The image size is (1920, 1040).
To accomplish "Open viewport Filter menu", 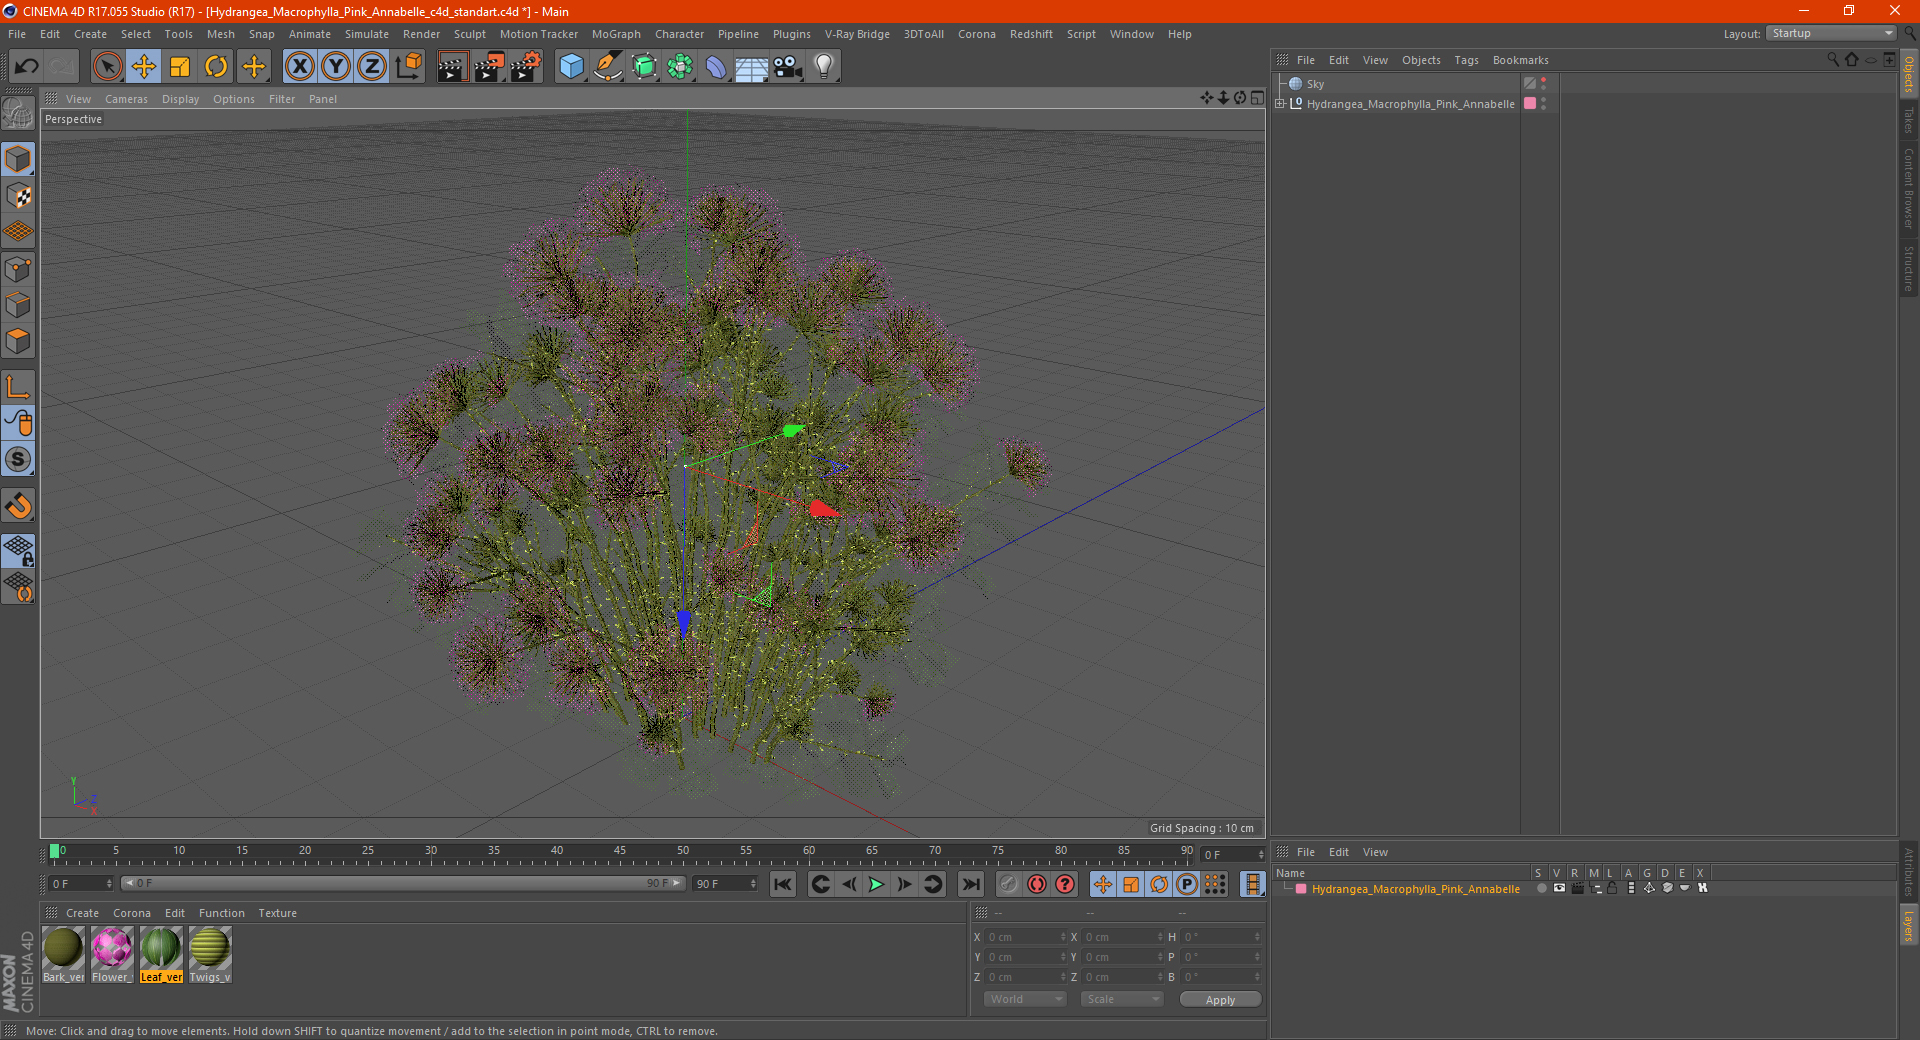I will point(282,99).
